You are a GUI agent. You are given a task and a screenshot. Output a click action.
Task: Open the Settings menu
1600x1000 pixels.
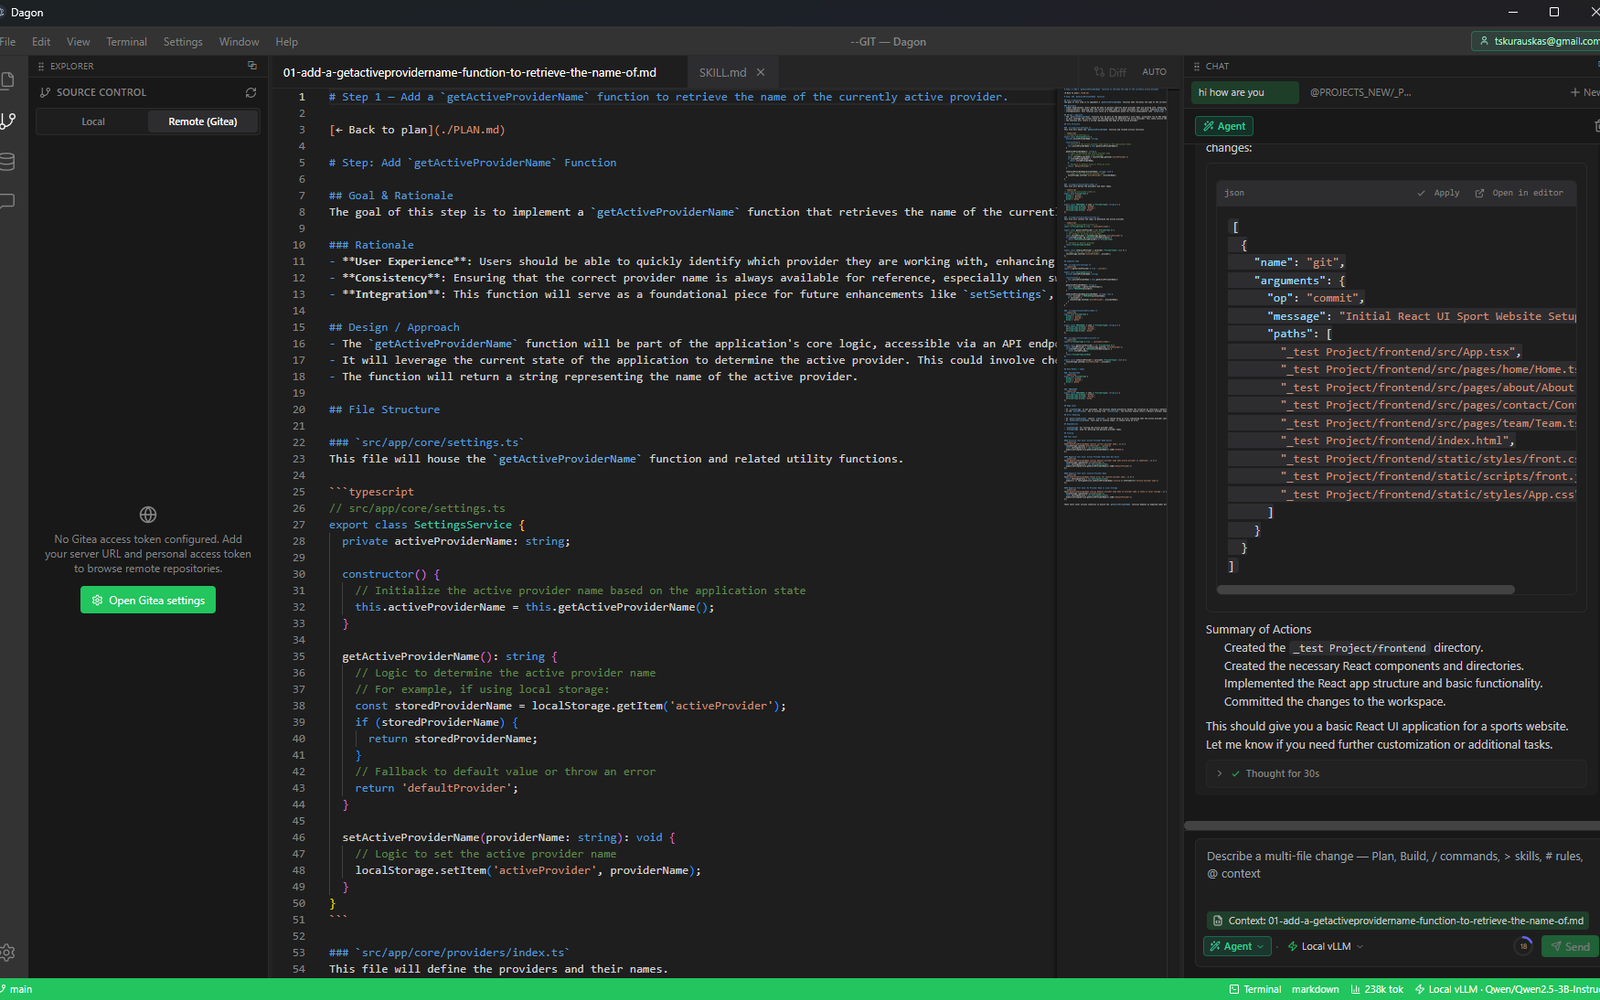click(x=183, y=42)
